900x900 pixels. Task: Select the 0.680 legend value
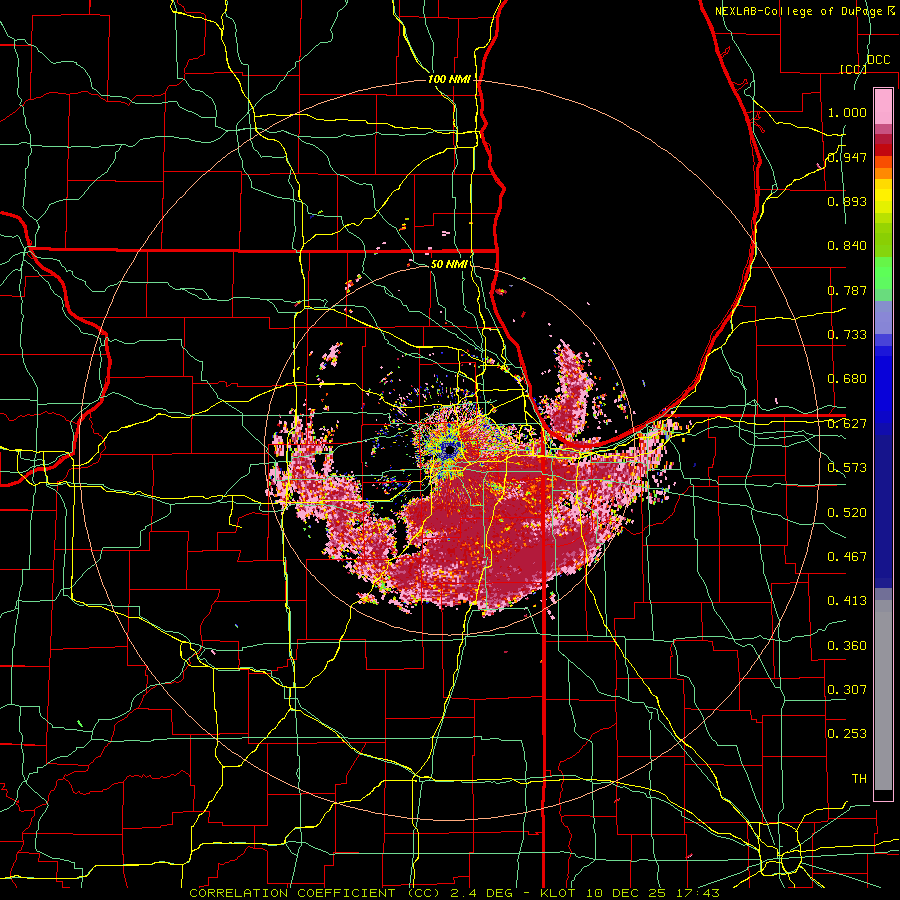tap(847, 379)
